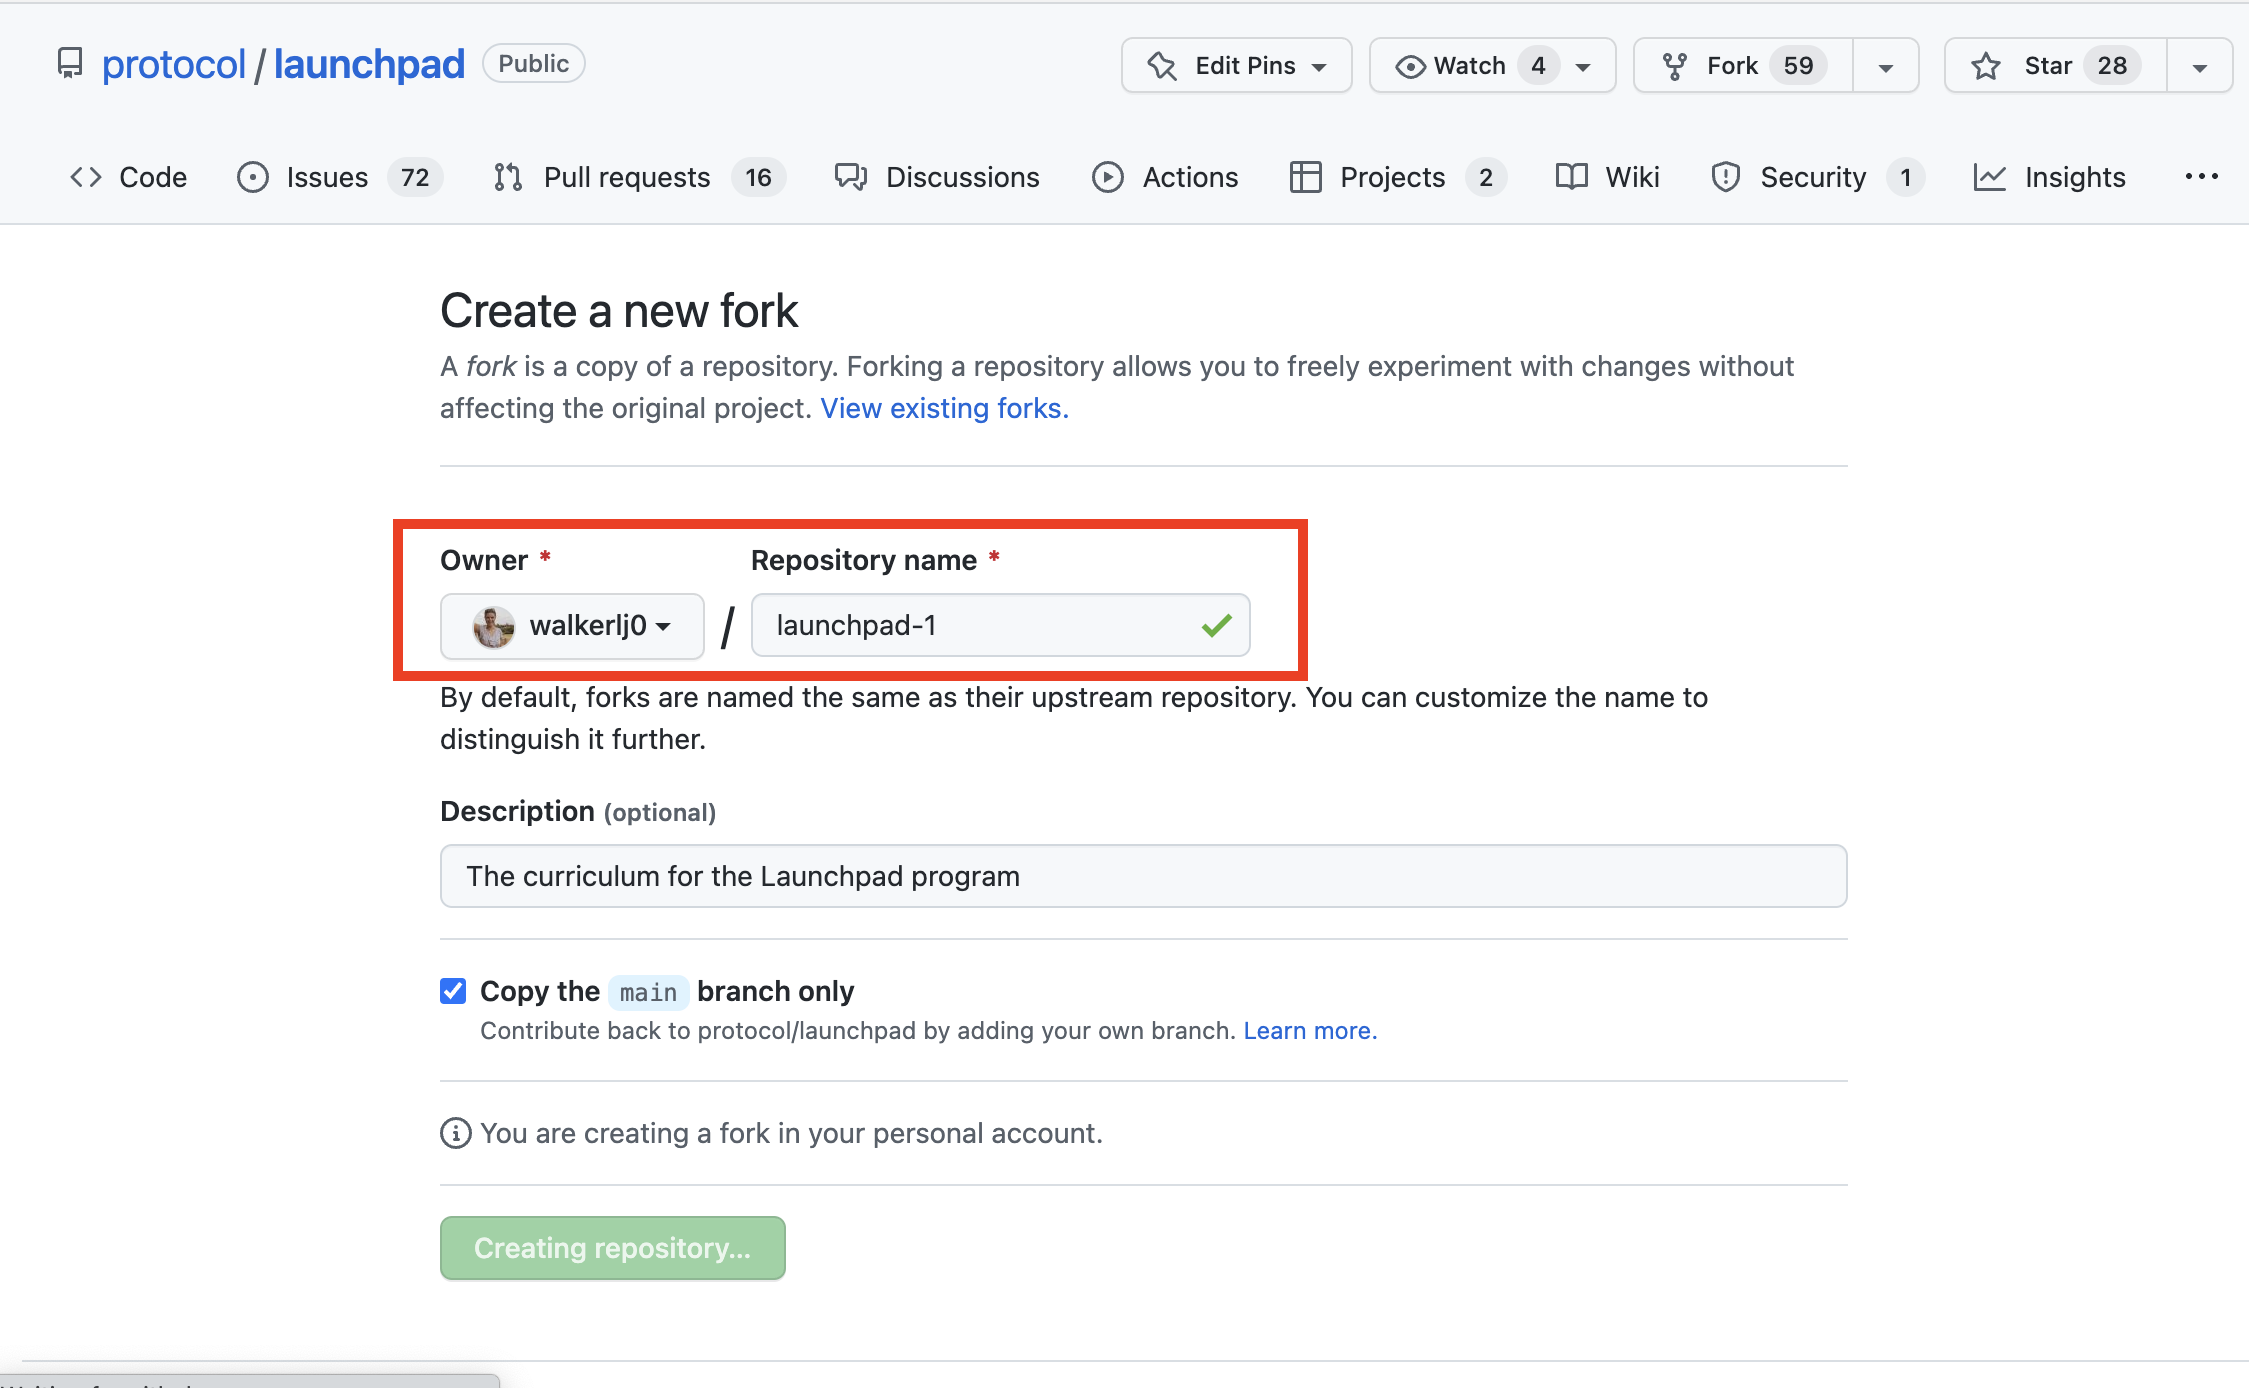Viewport: 2249px width, 1388px height.
Task: Click the Description (optional) label
Action: tap(578, 811)
